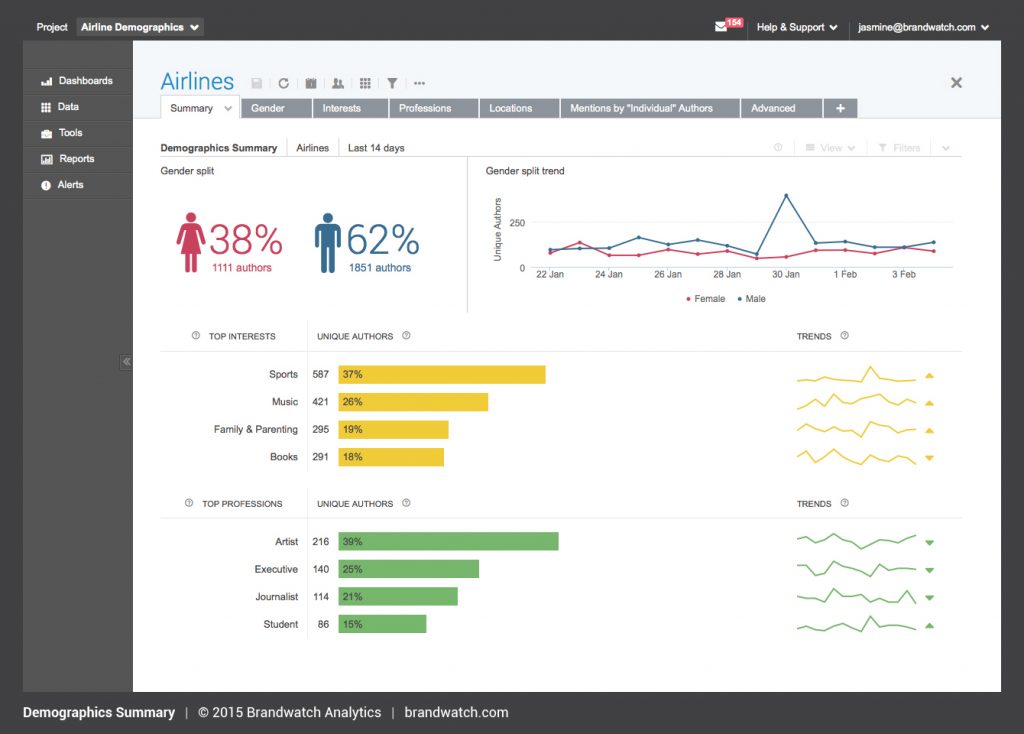1024x734 pixels.
Task: Click the refresh icon beside Airlines
Action: coord(284,84)
